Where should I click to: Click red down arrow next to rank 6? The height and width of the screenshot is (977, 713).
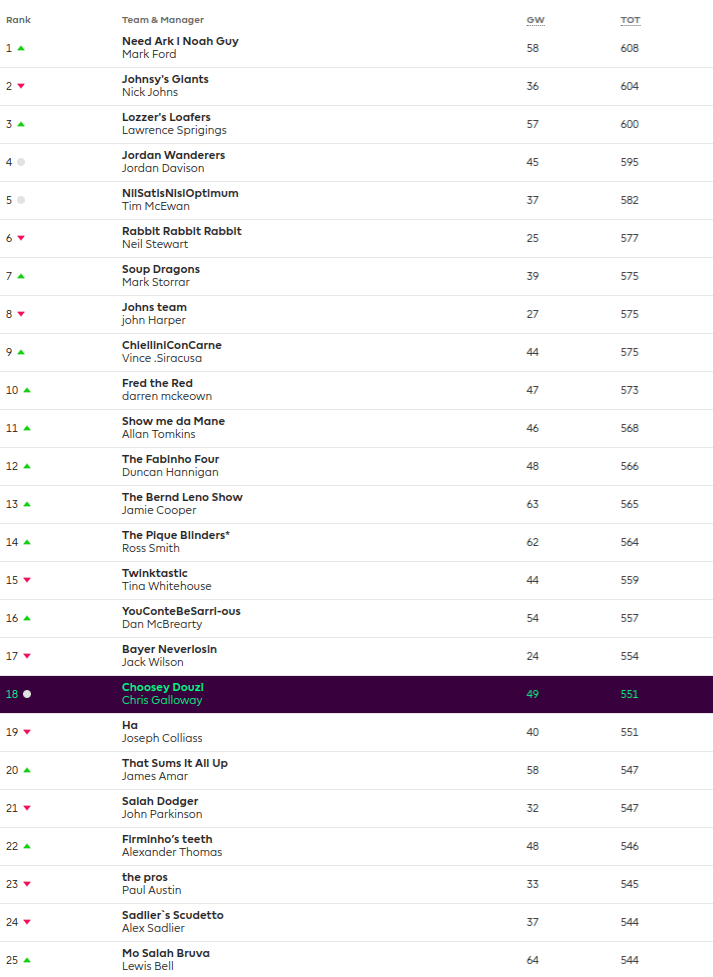coord(21,238)
